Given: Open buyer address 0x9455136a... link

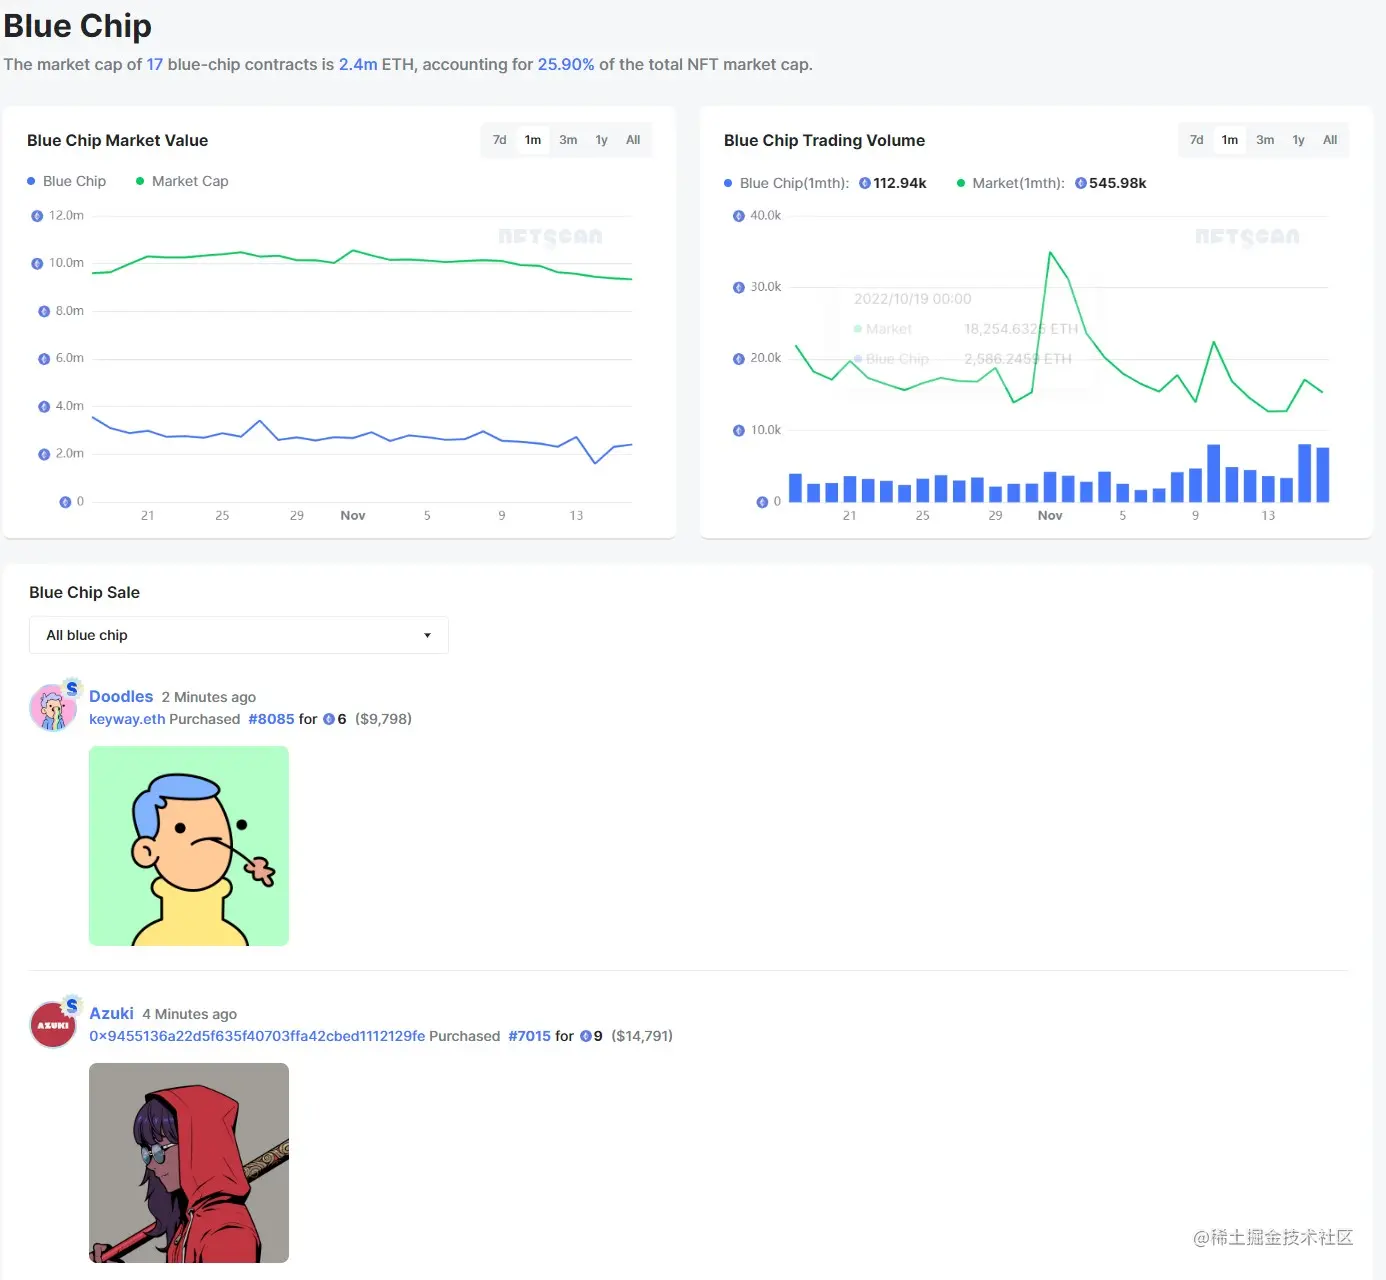Looking at the screenshot, I should pos(257,1036).
